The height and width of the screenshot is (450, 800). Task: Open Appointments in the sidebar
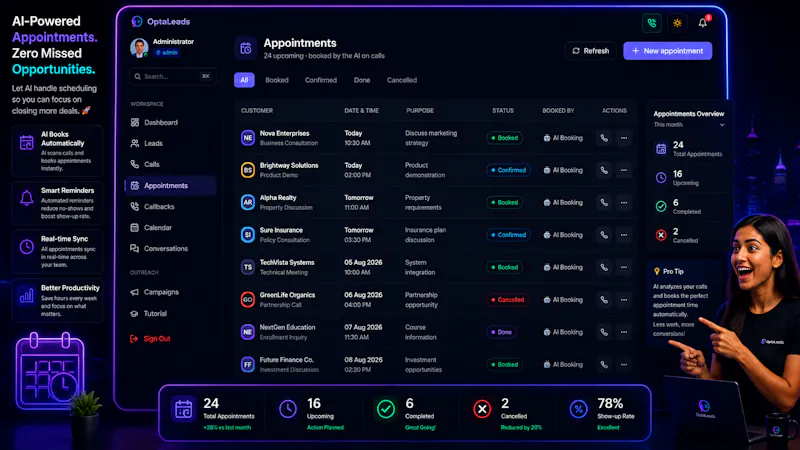(x=170, y=186)
